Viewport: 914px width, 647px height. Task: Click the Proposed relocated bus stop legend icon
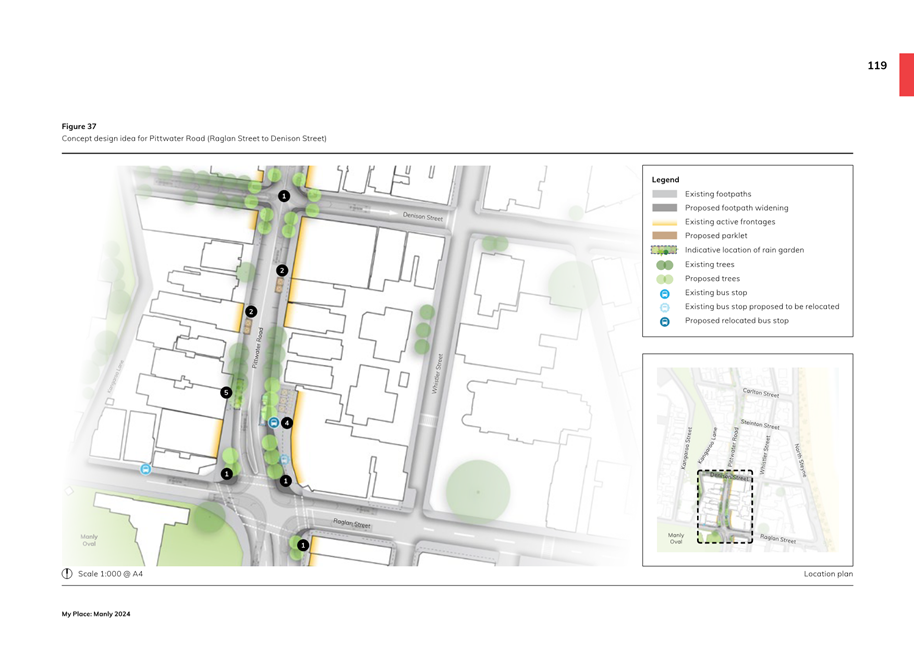(x=664, y=321)
